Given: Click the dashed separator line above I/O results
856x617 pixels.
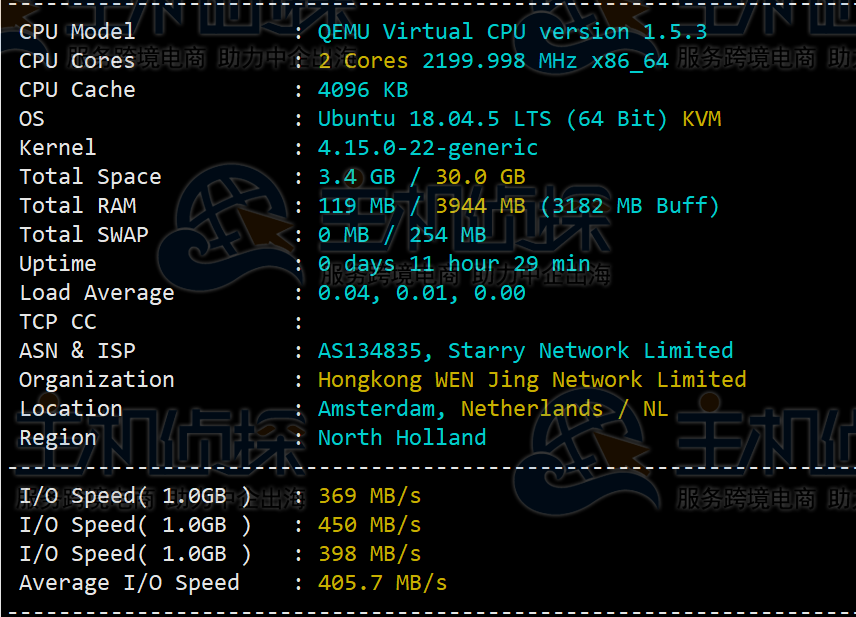Looking at the screenshot, I should [x=428, y=466].
